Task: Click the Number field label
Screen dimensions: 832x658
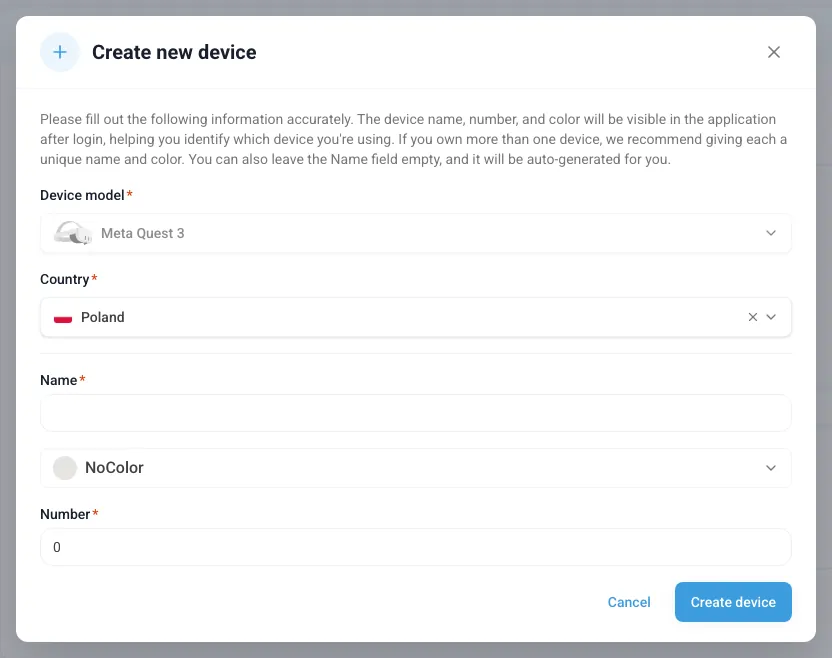Action: click(x=65, y=514)
